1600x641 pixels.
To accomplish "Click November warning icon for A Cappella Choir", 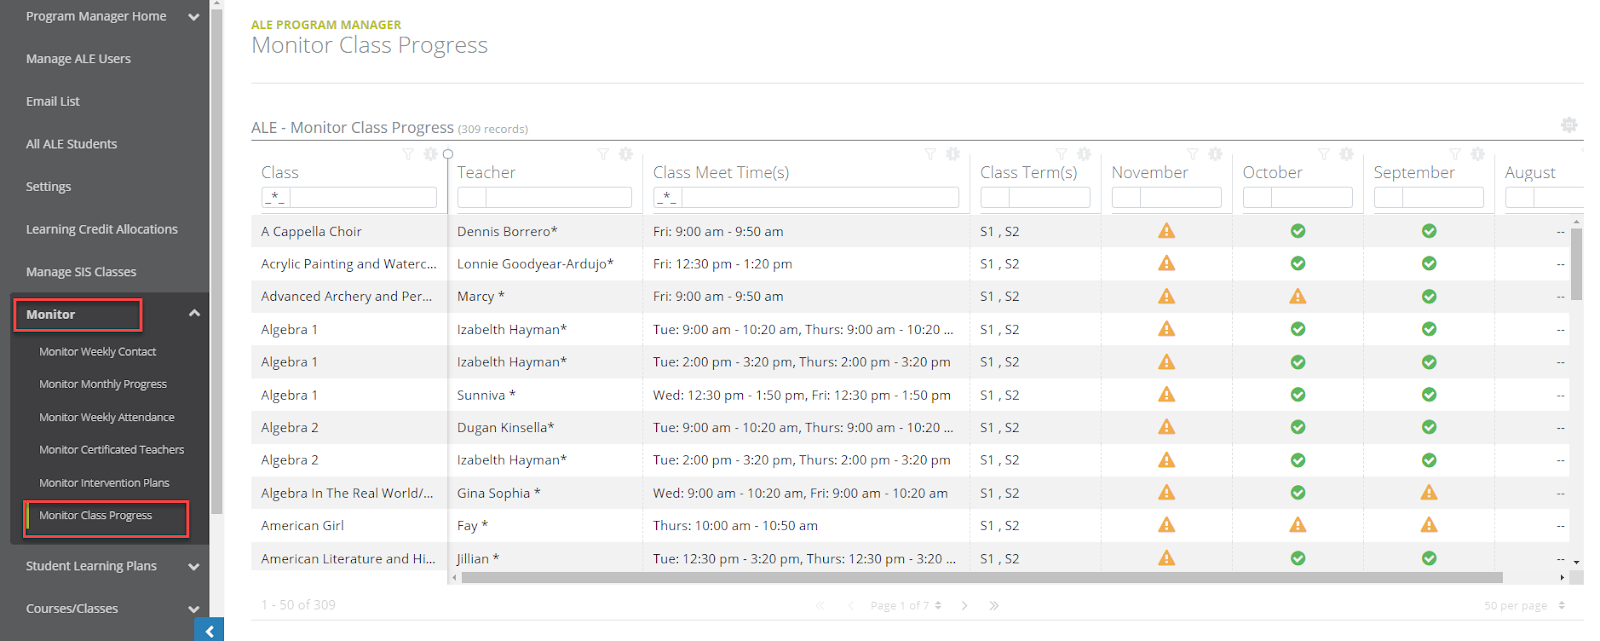I will (x=1166, y=231).
